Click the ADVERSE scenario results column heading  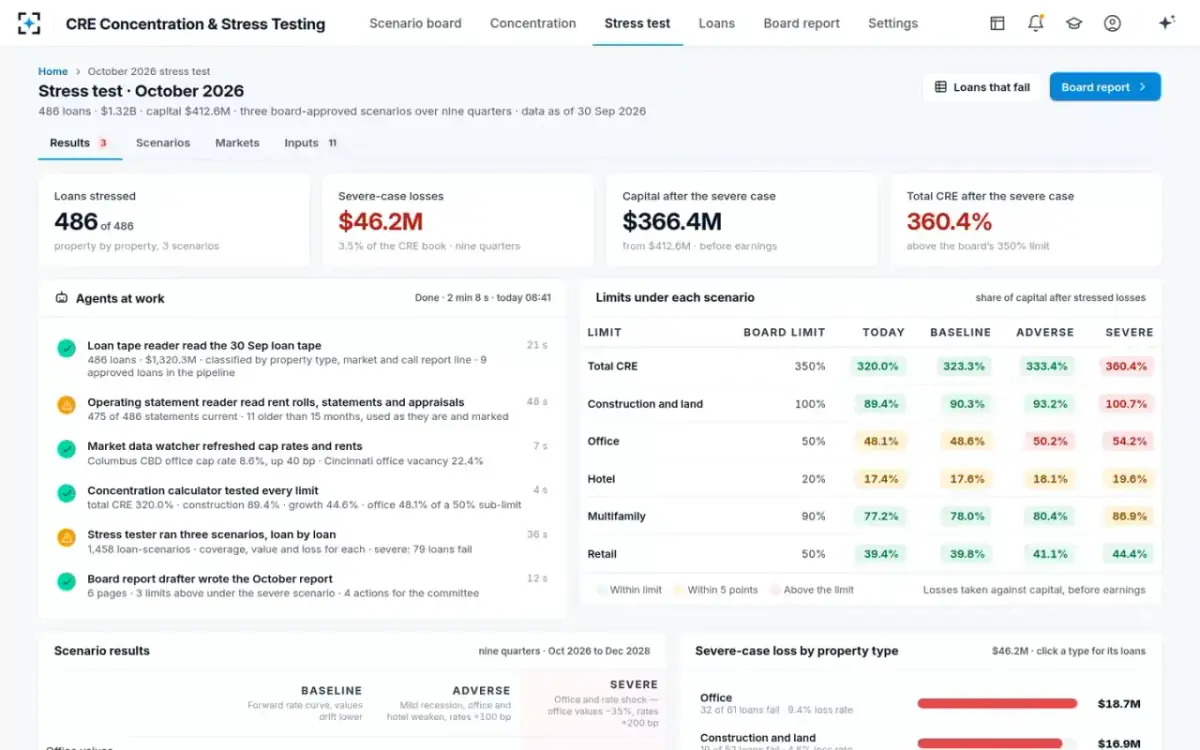(481, 691)
